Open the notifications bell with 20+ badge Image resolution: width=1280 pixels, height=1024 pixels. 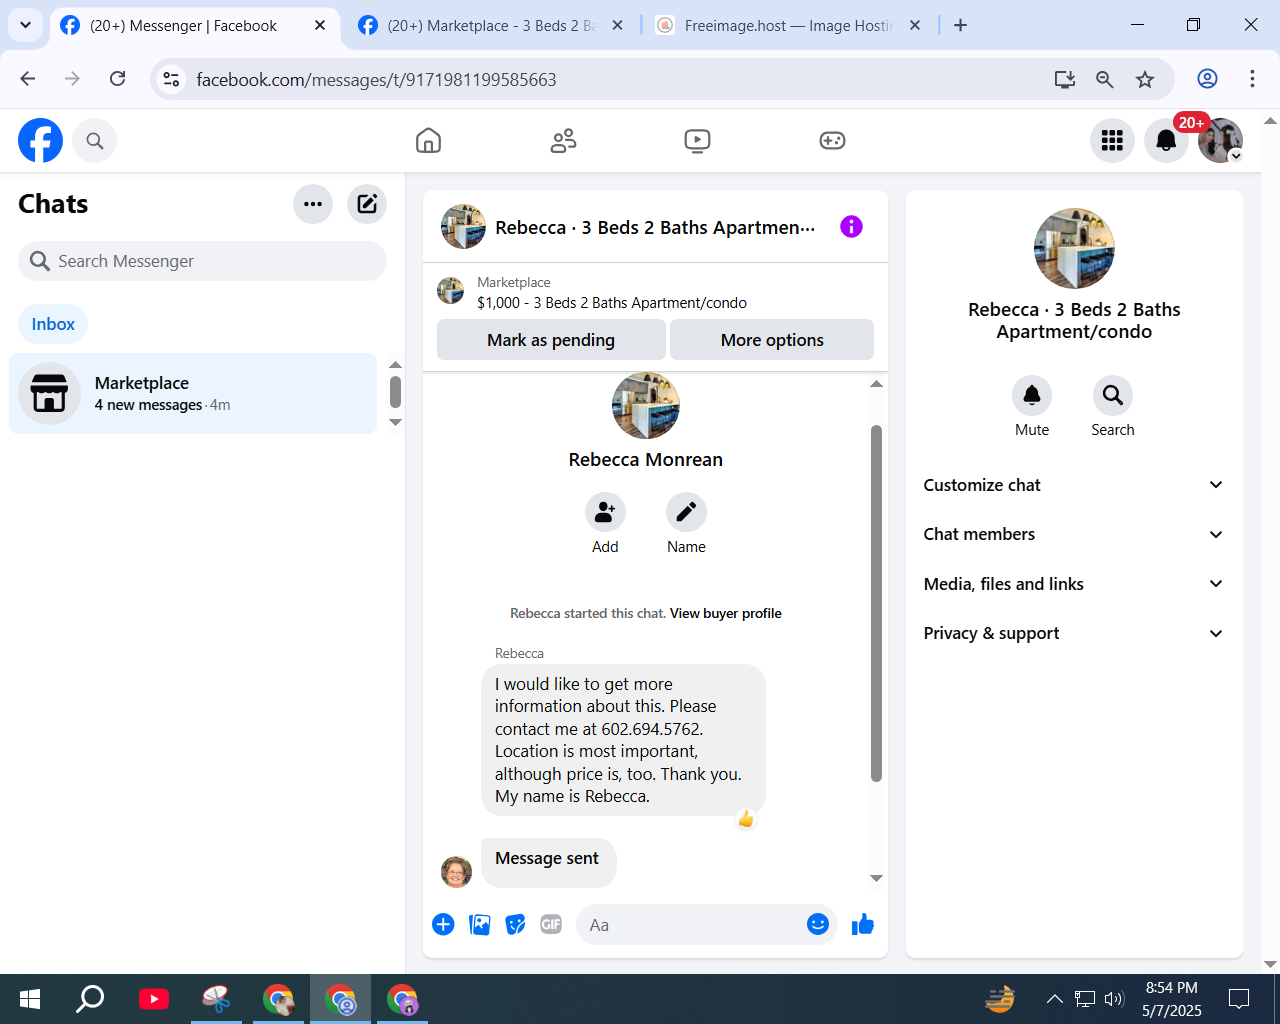(x=1166, y=141)
